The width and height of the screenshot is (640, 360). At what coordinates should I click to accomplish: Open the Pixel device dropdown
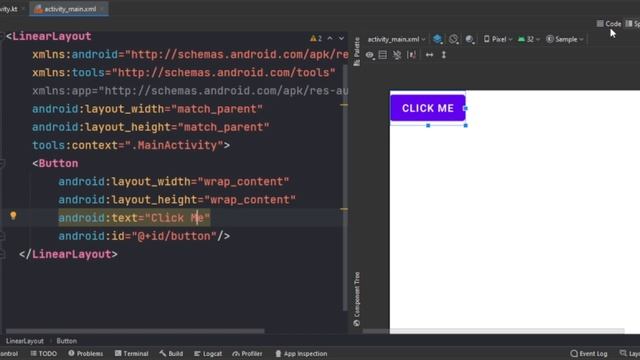[x=498, y=39]
